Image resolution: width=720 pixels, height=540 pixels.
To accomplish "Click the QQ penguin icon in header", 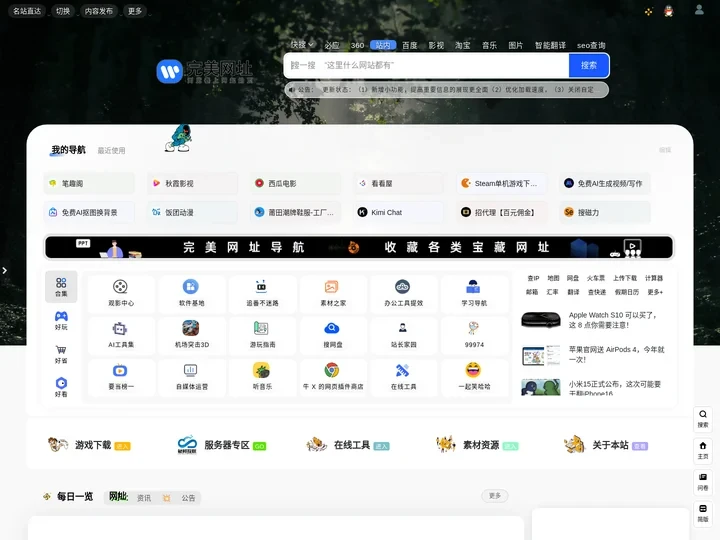I will [669, 11].
